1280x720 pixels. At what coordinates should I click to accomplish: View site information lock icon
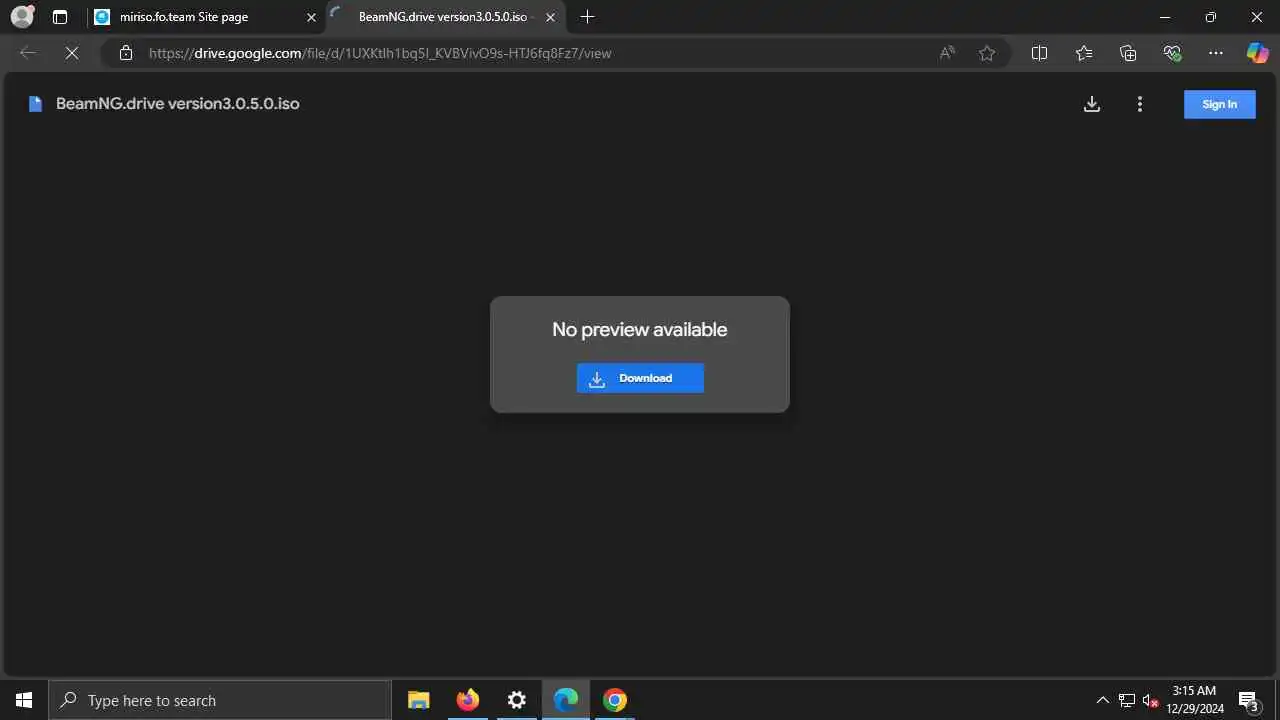point(126,53)
